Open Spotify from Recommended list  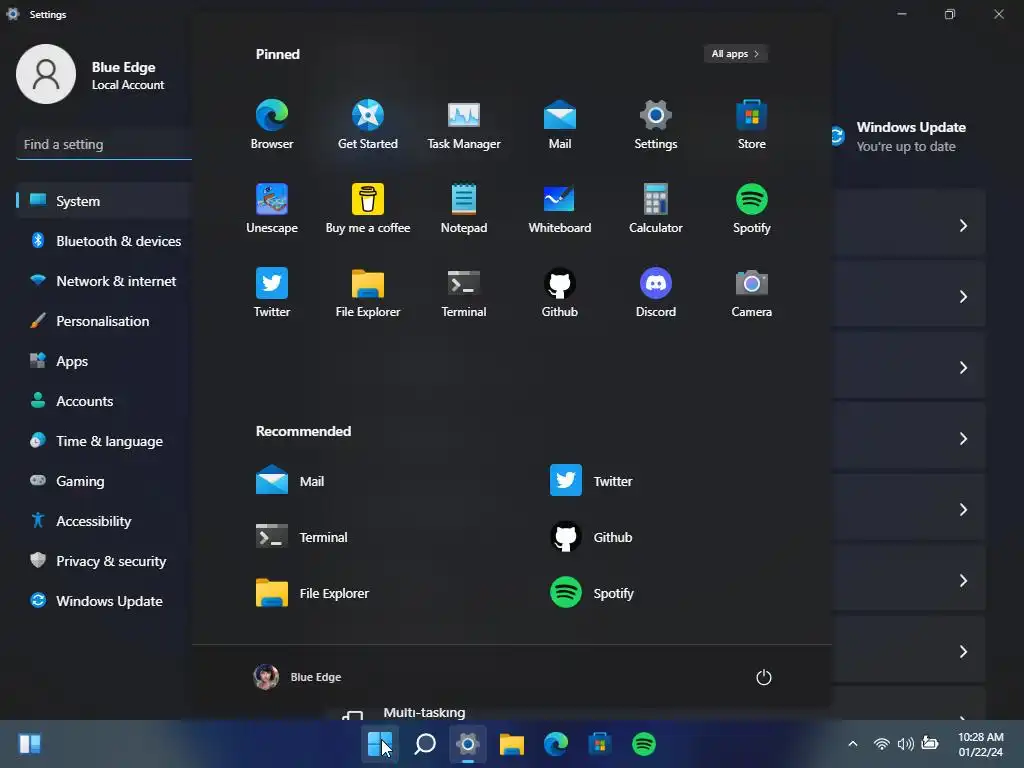coord(592,593)
